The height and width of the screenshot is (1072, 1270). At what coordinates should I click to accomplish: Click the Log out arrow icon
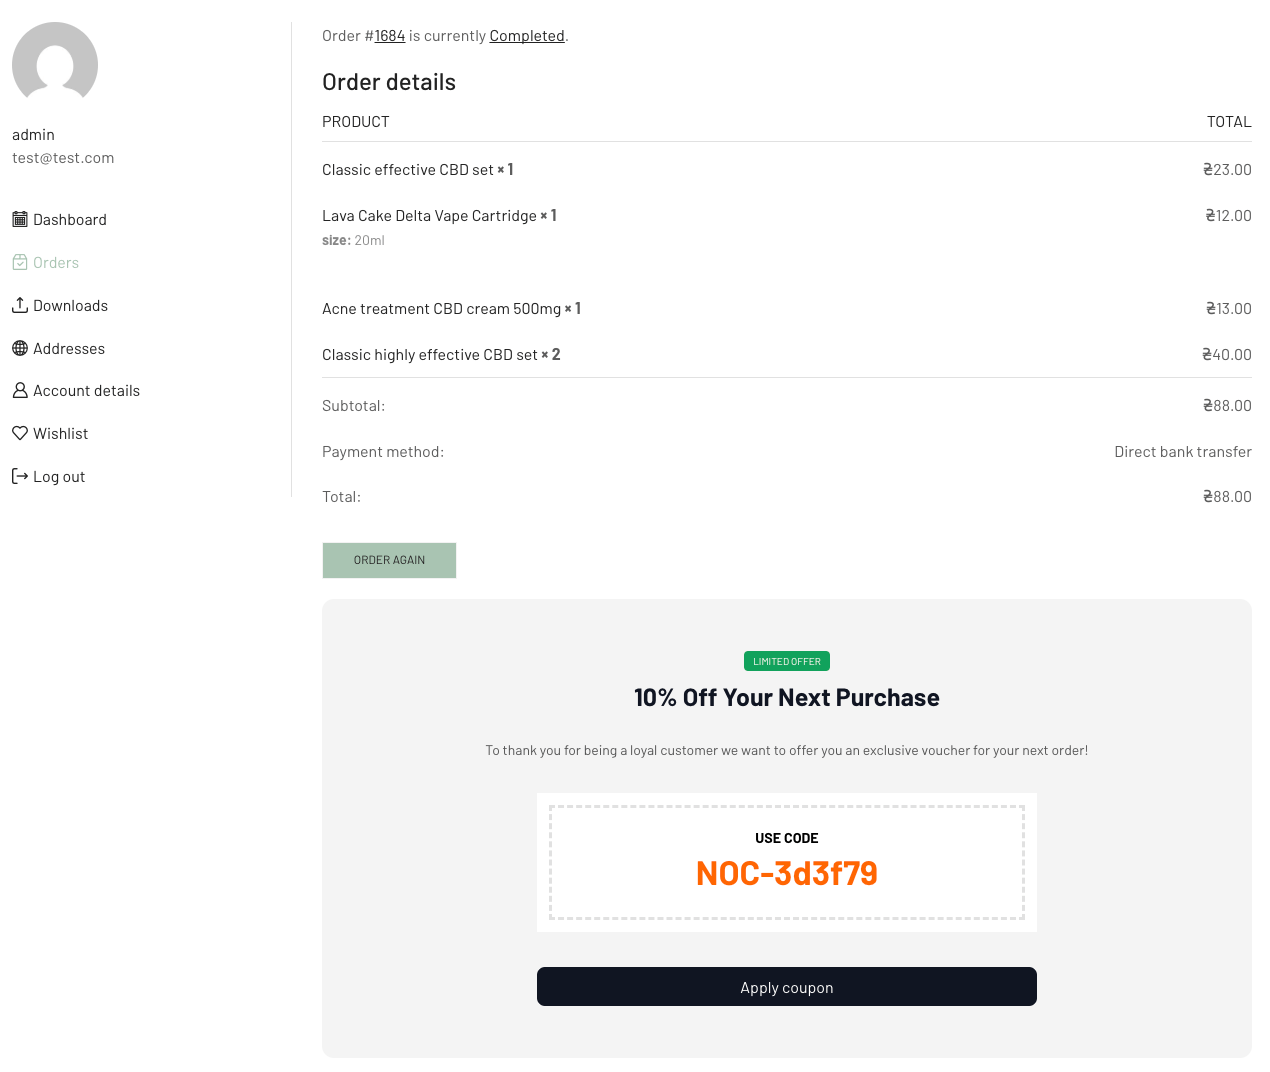pyautogui.click(x=20, y=476)
